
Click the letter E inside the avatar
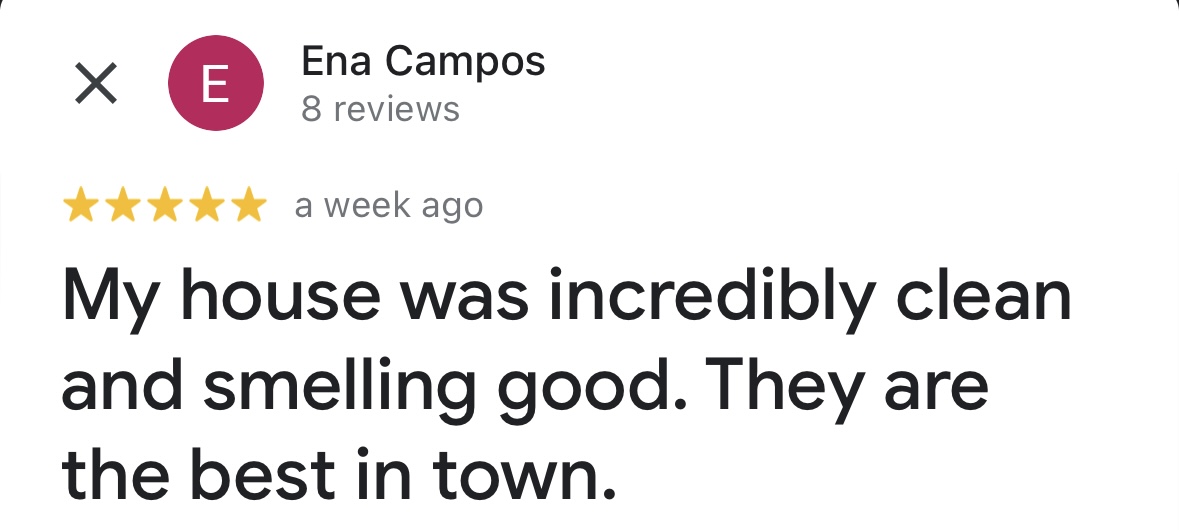tap(216, 85)
